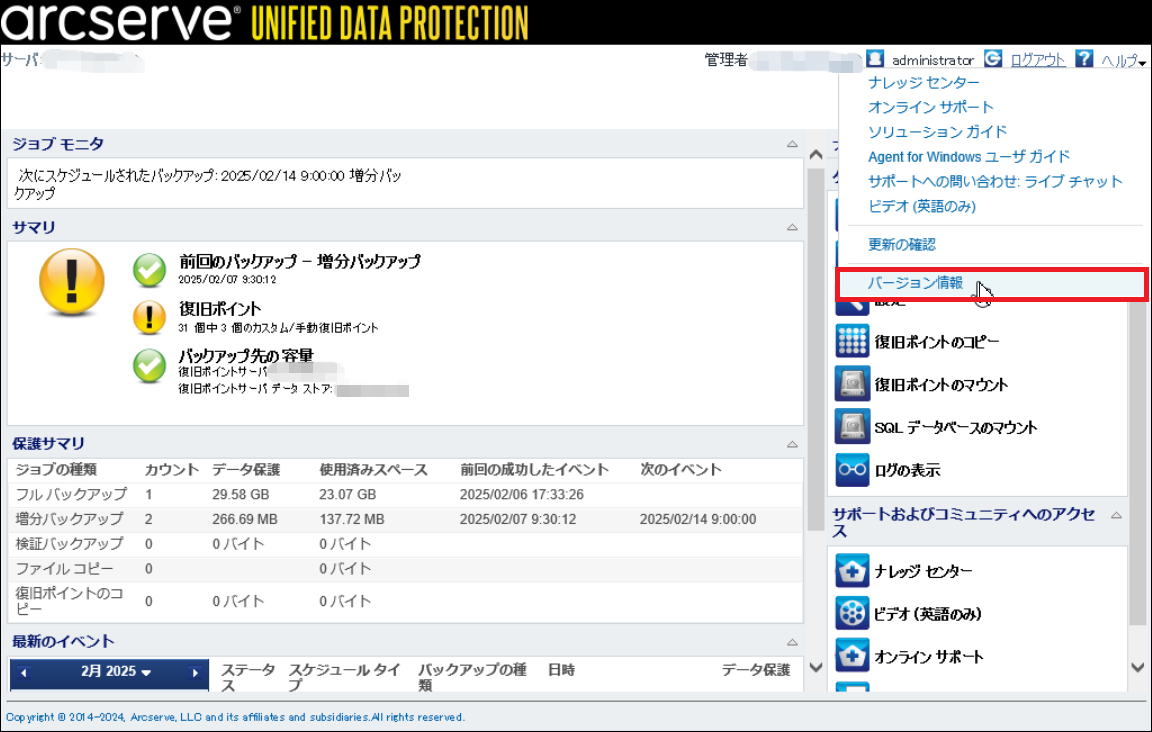
Task: Click the 復旧ポイントのコピー task label
Action: click(x=937, y=342)
